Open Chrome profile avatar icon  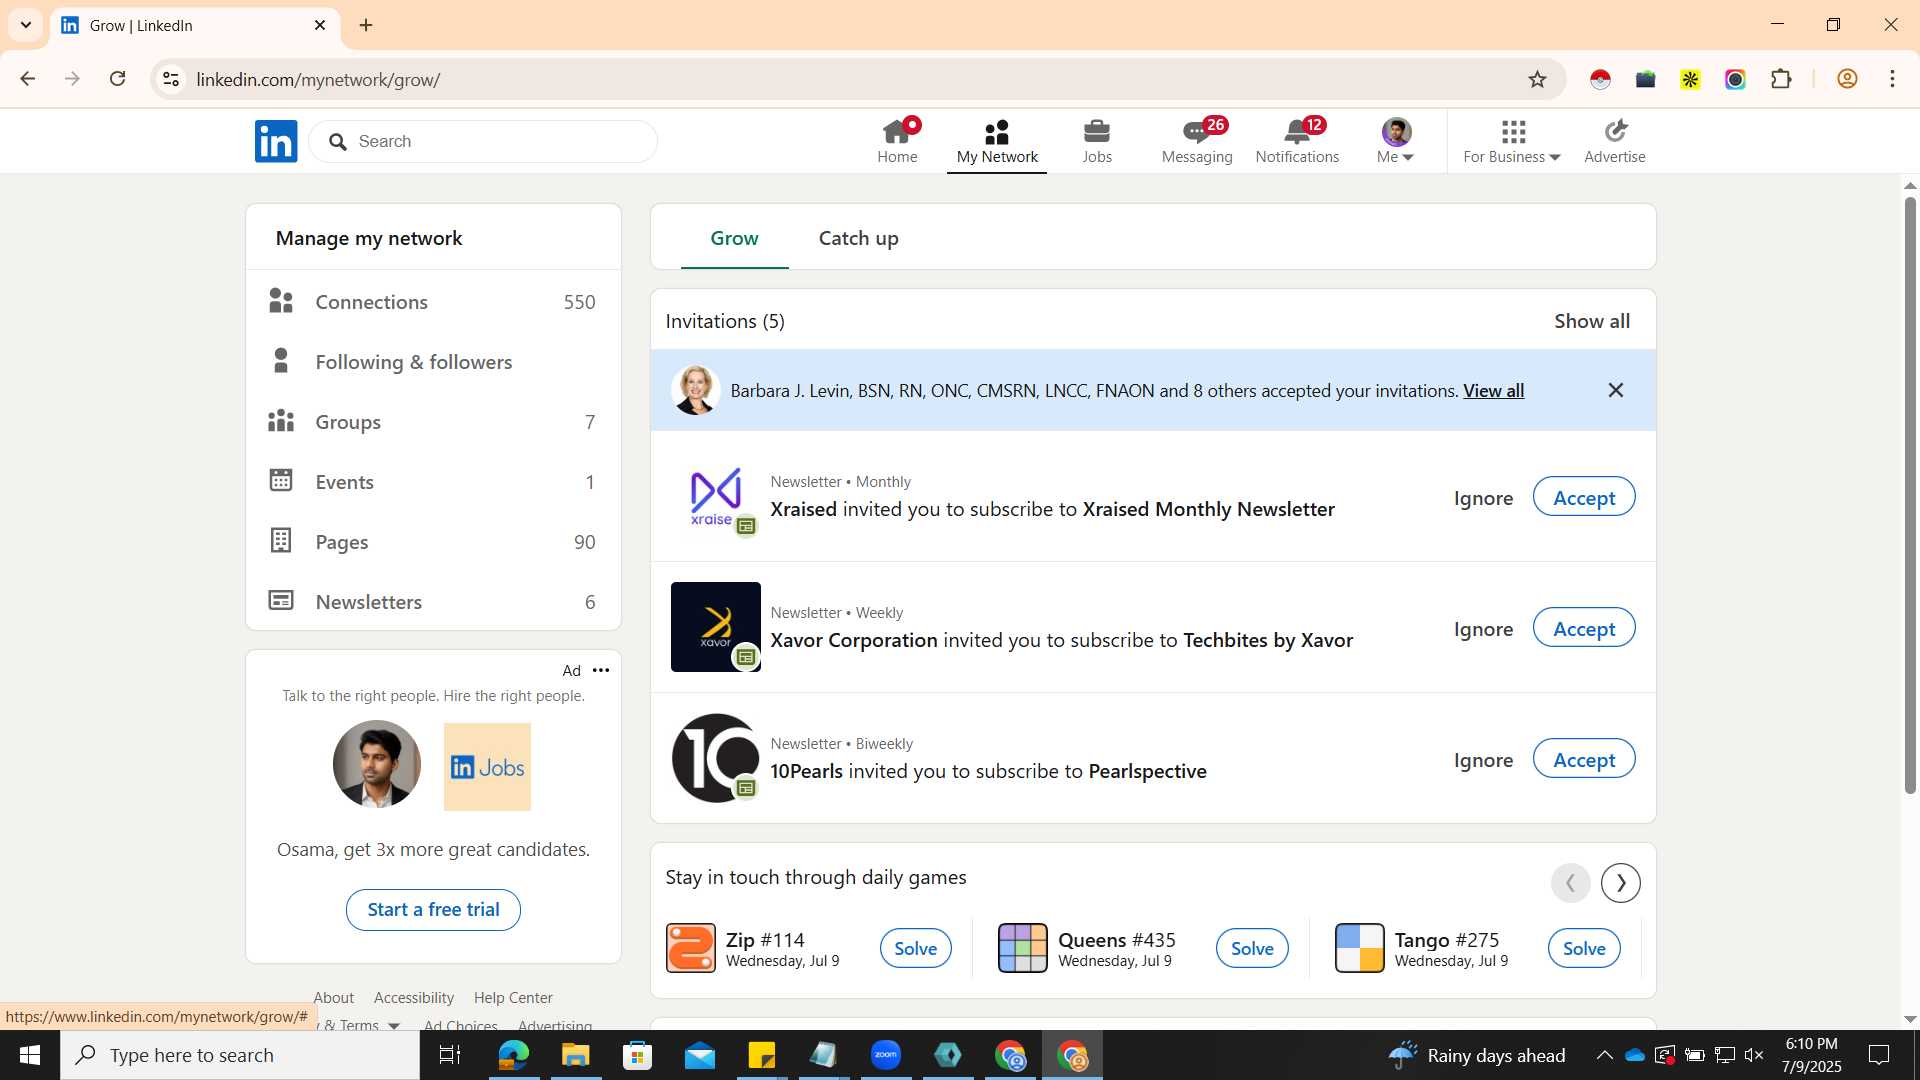1847,79
